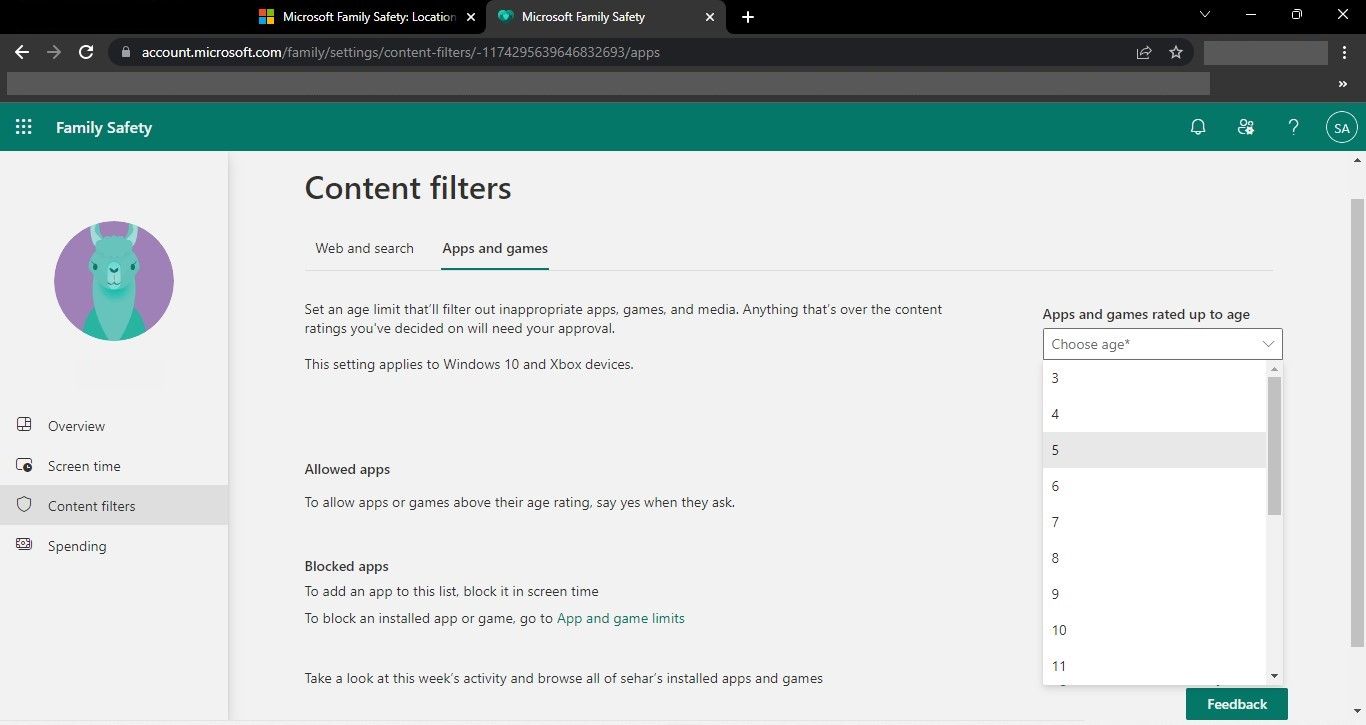This screenshot has width=1366, height=725.
Task: Click the llama profile picture
Action: 114,281
